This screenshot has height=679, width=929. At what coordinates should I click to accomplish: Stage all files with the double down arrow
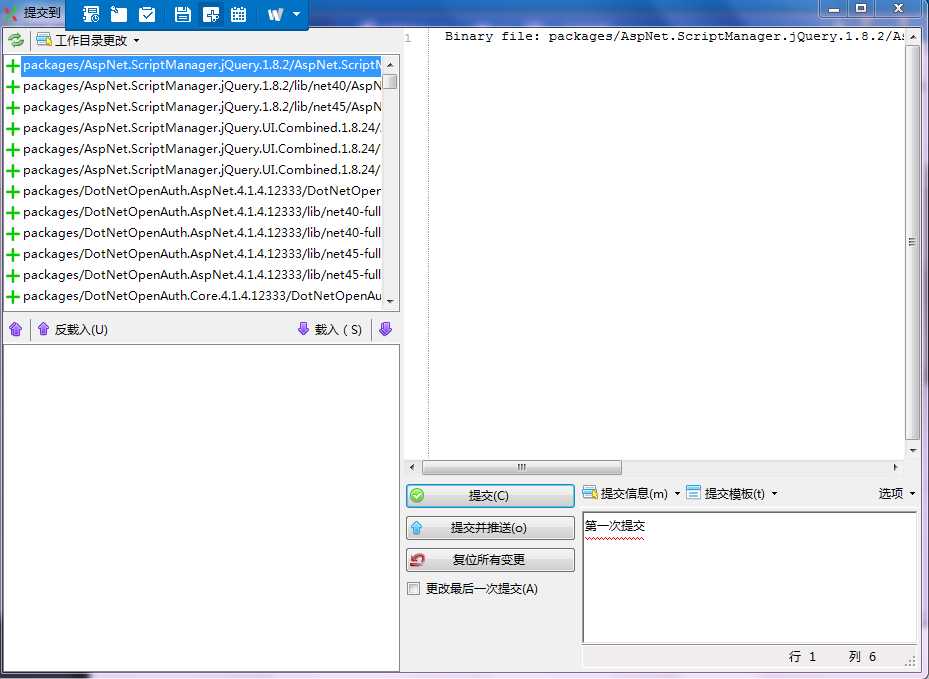(385, 329)
